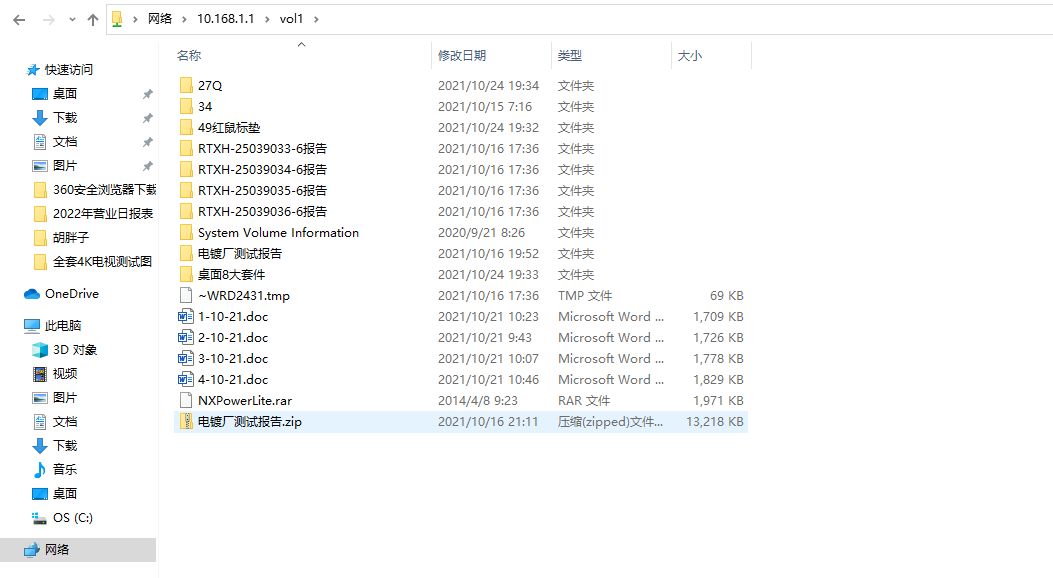The height and width of the screenshot is (578, 1053).
Task: Click the pin icon beside quick access 桌面
Action: point(148,94)
